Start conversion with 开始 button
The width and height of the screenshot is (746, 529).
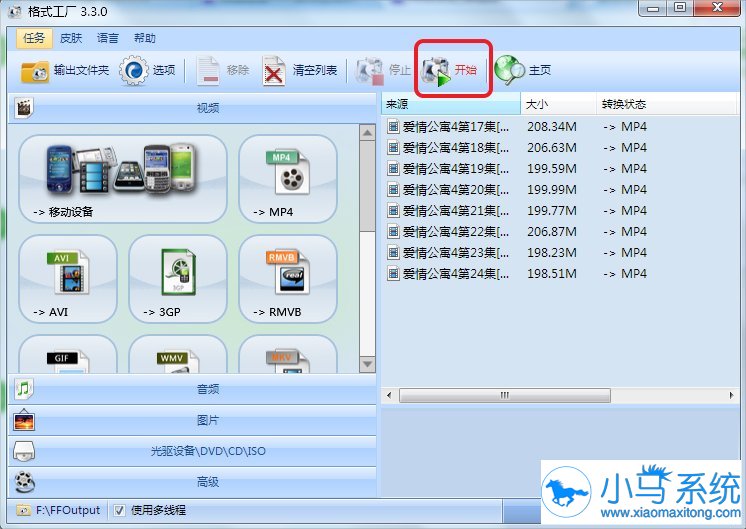pyautogui.click(x=450, y=70)
